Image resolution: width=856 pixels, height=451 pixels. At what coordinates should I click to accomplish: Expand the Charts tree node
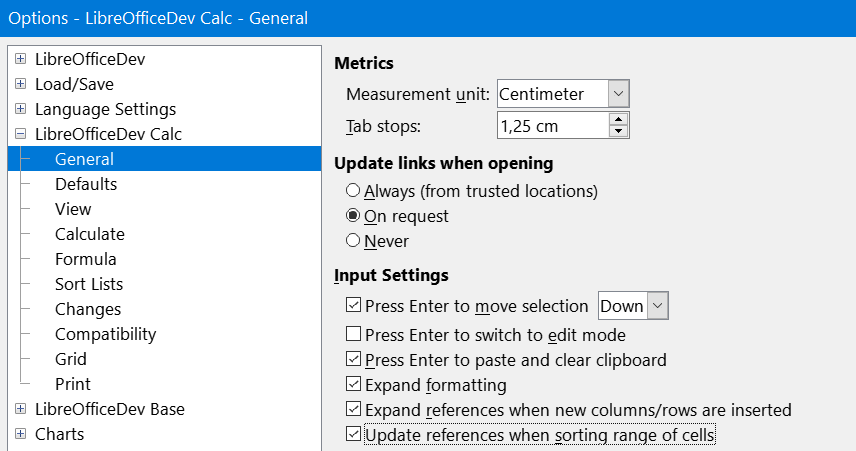point(20,434)
